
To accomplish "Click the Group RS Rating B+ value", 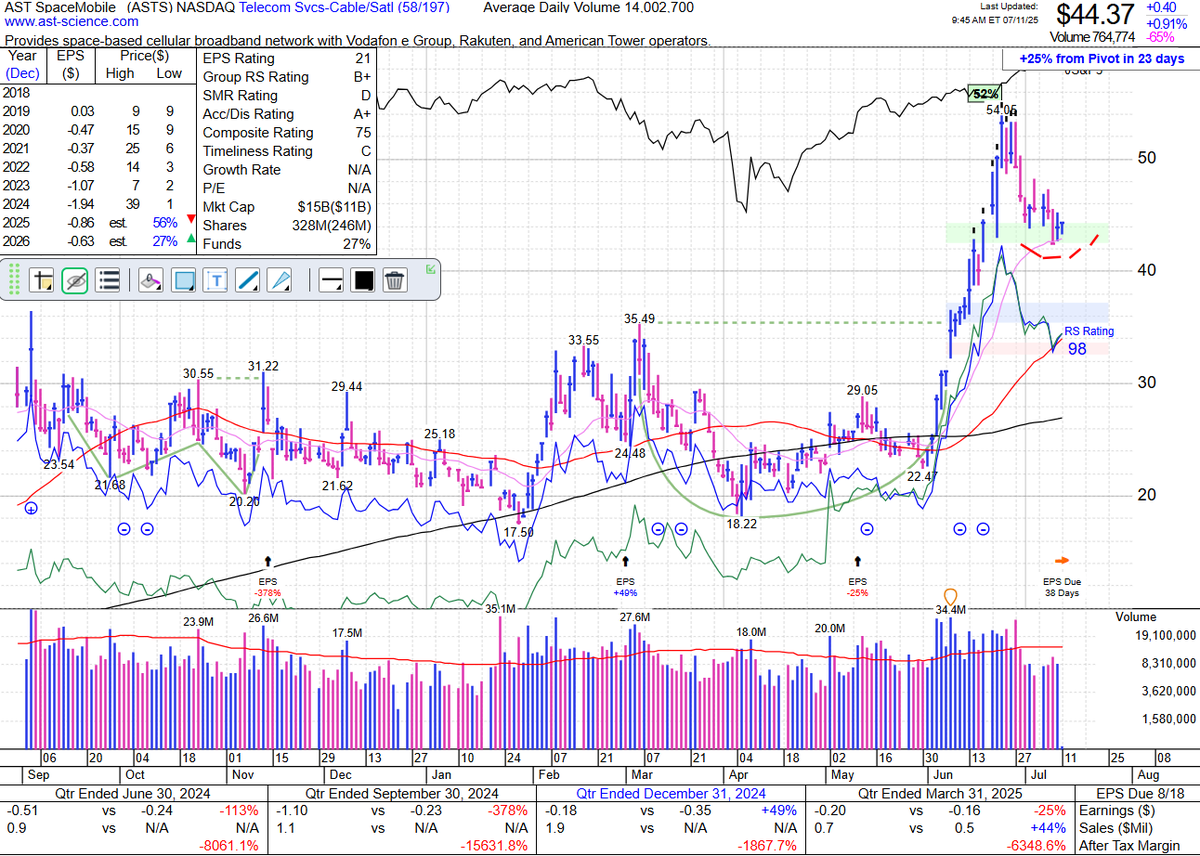I will point(360,77).
